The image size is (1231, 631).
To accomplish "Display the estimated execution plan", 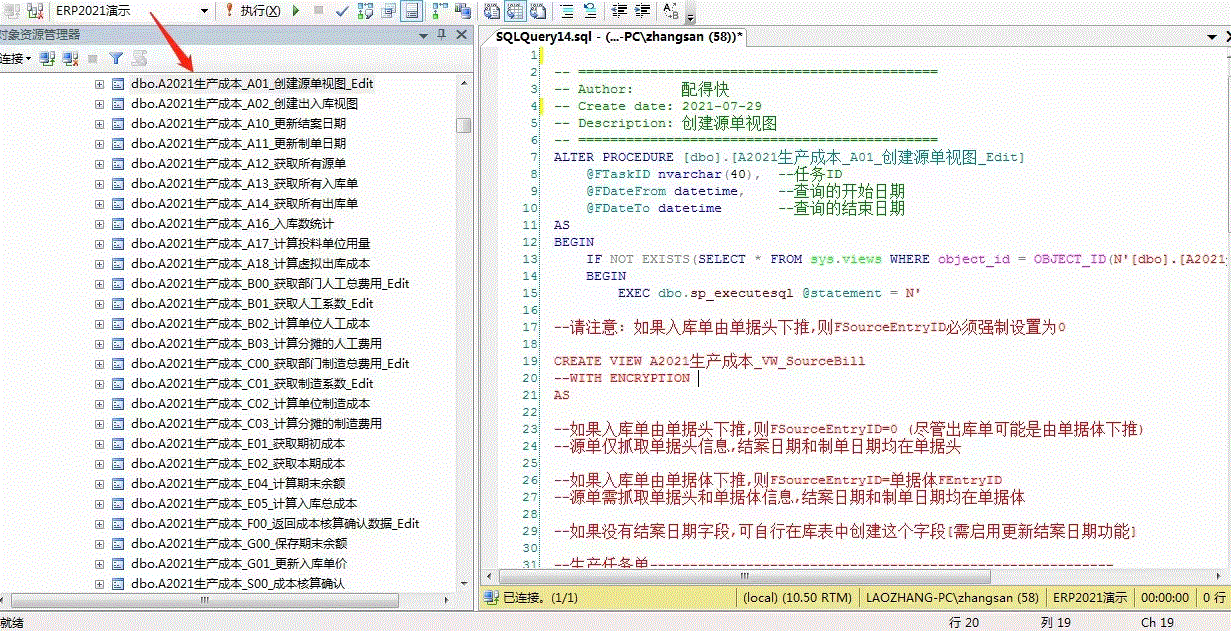I will pyautogui.click(x=365, y=10).
